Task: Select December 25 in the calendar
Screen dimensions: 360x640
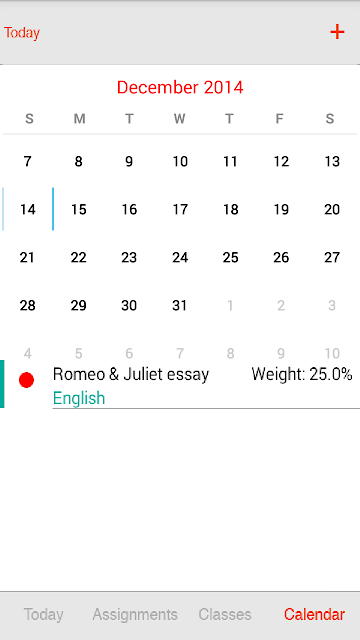Action: tap(230, 258)
